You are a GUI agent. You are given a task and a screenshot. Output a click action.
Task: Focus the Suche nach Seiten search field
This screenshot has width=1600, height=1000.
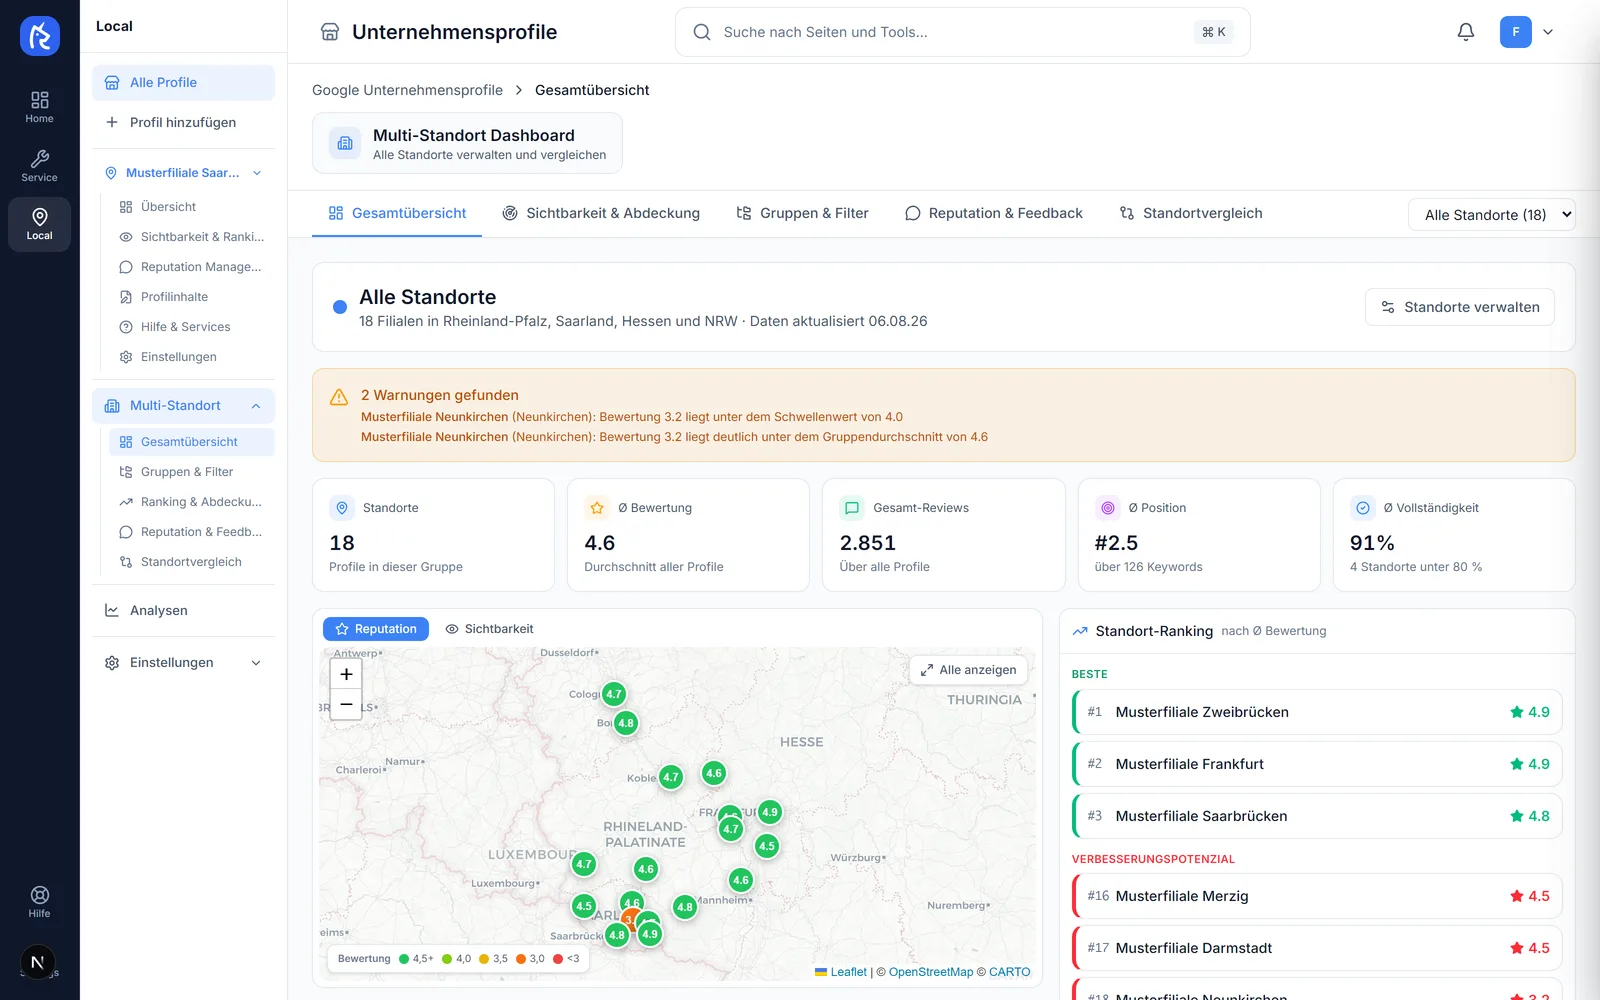point(962,32)
